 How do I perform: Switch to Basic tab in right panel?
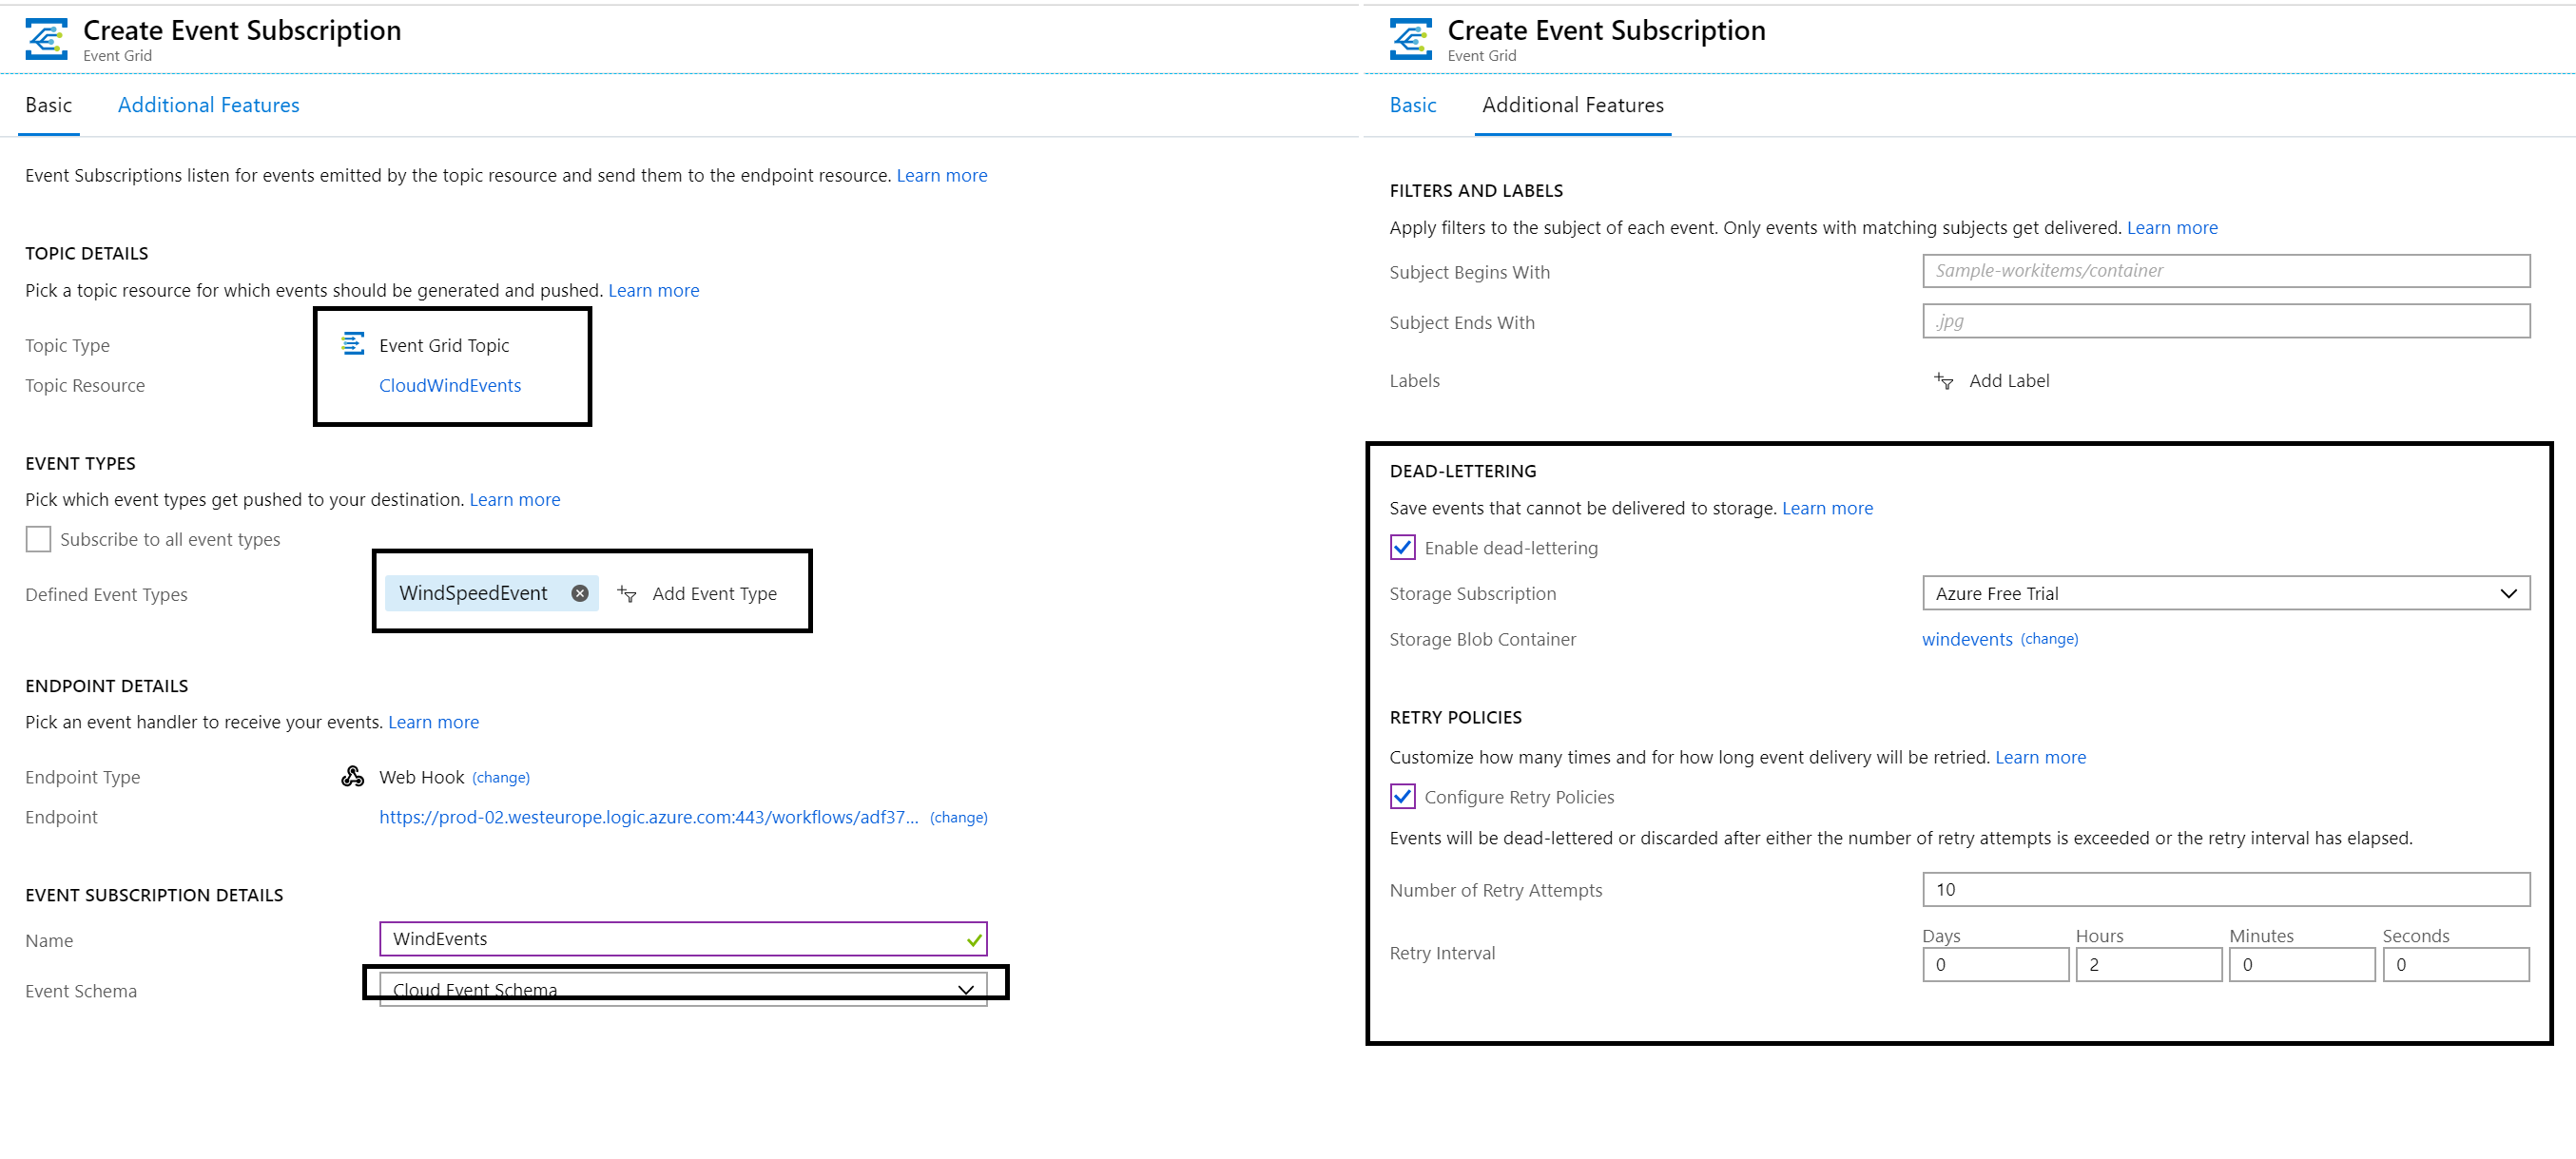[x=1412, y=105]
